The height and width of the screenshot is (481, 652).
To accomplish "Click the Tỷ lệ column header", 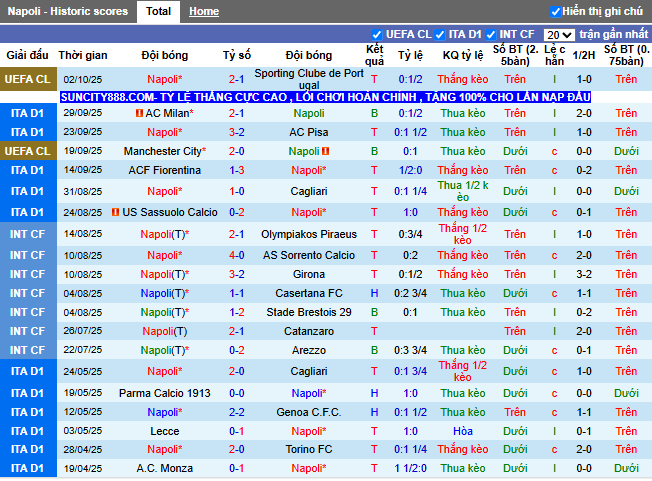I will pos(410,55).
